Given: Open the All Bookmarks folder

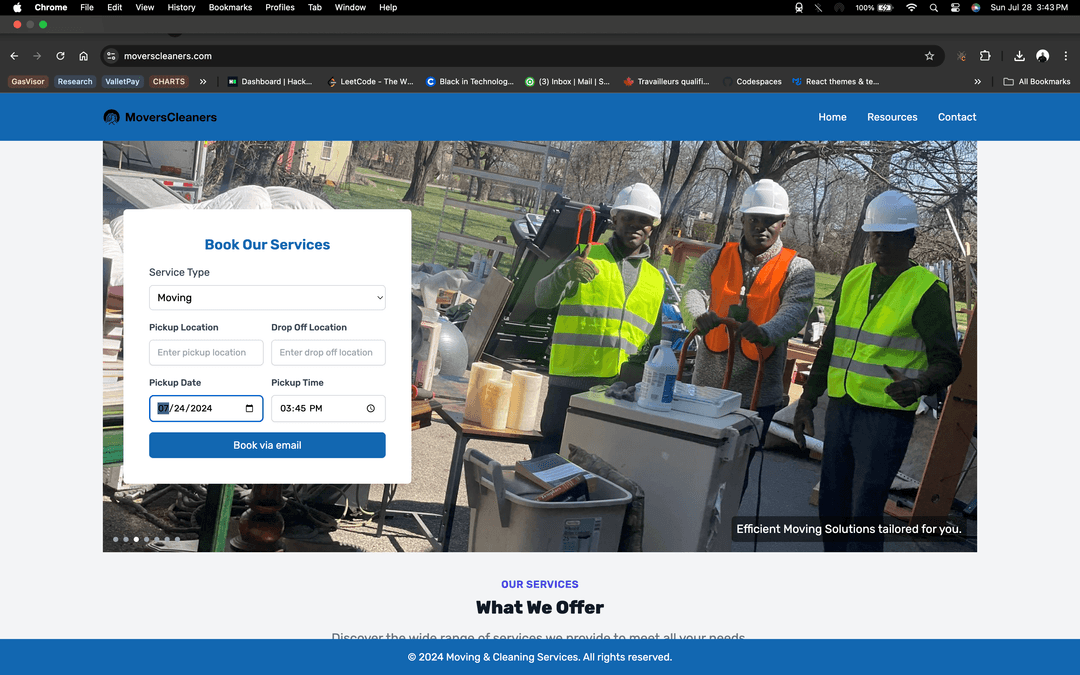Looking at the screenshot, I should tap(1037, 82).
